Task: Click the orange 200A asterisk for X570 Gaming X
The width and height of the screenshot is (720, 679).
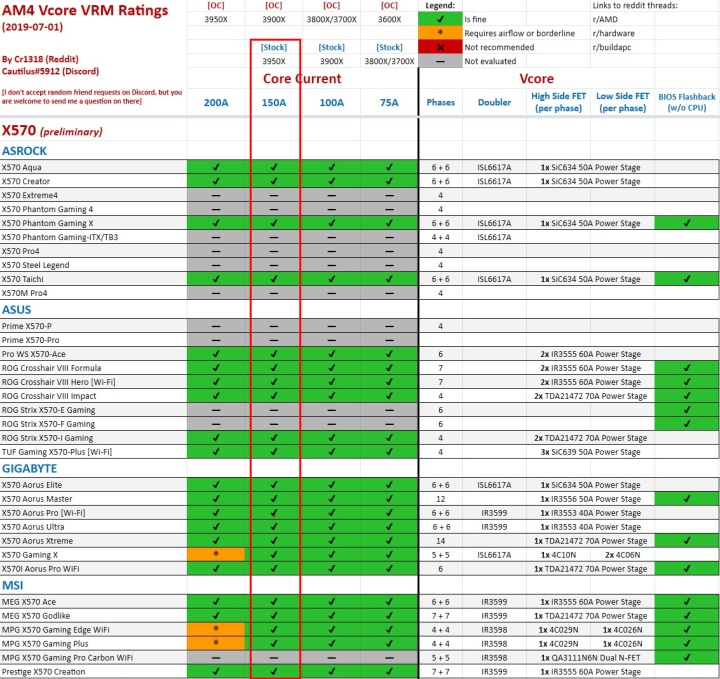Action: [x=216, y=554]
